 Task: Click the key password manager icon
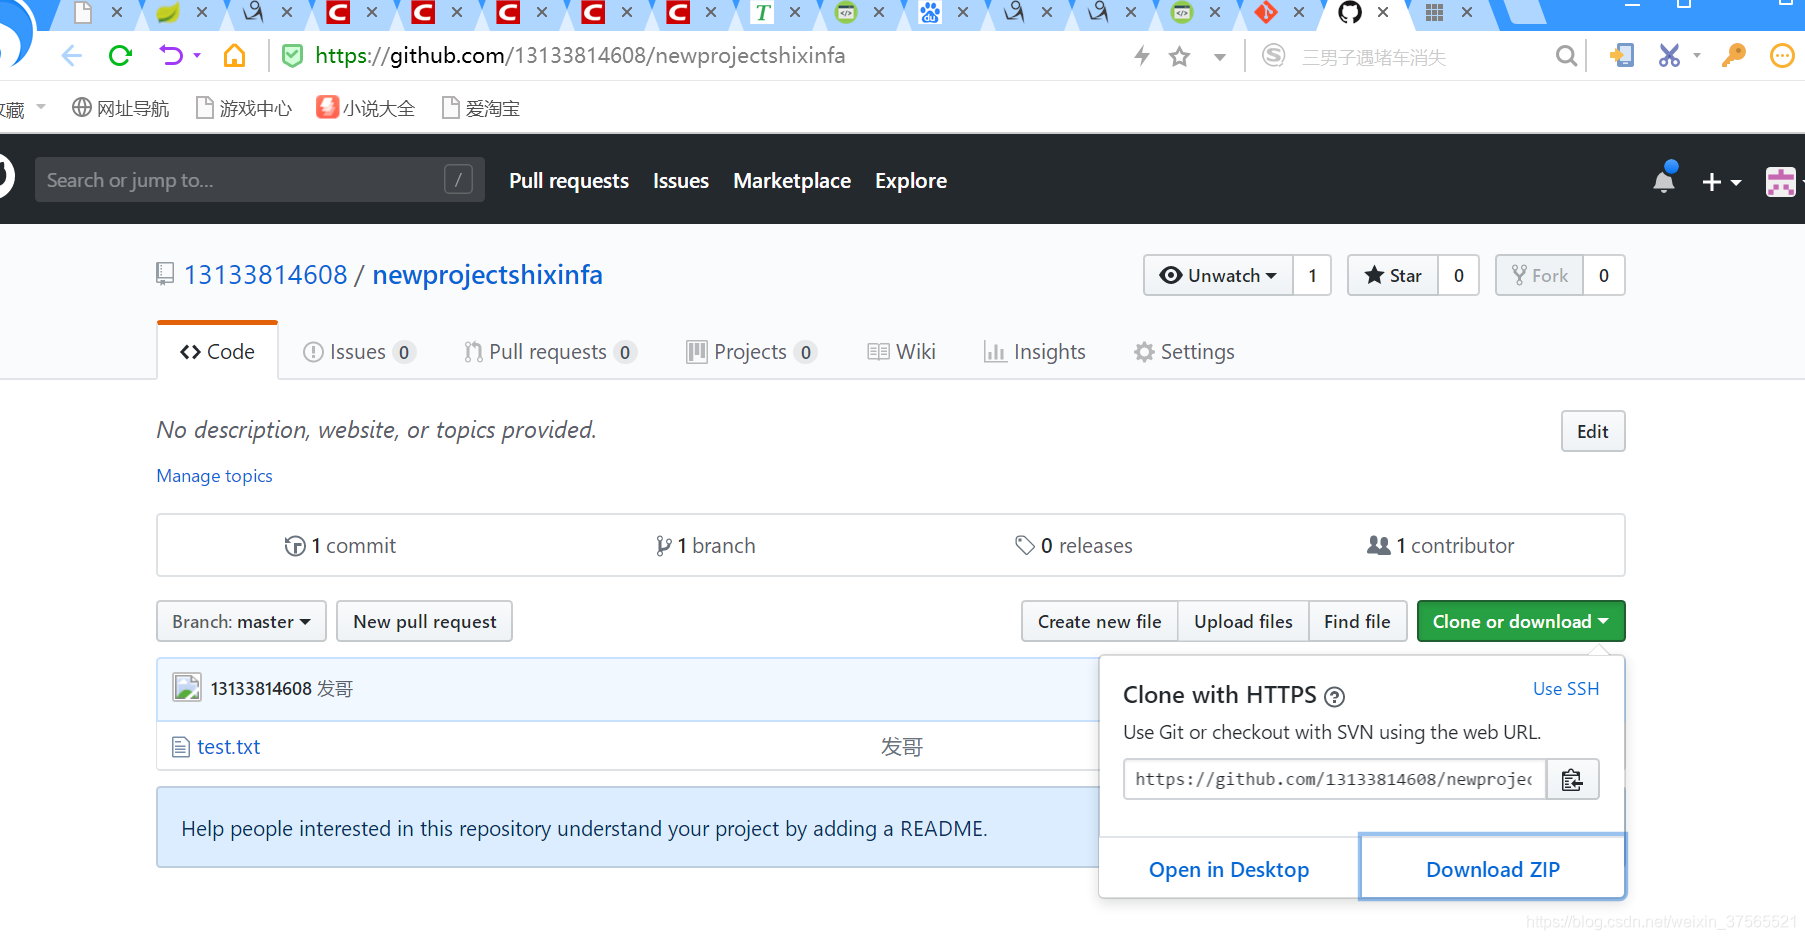pyautogui.click(x=1733, y=56)
